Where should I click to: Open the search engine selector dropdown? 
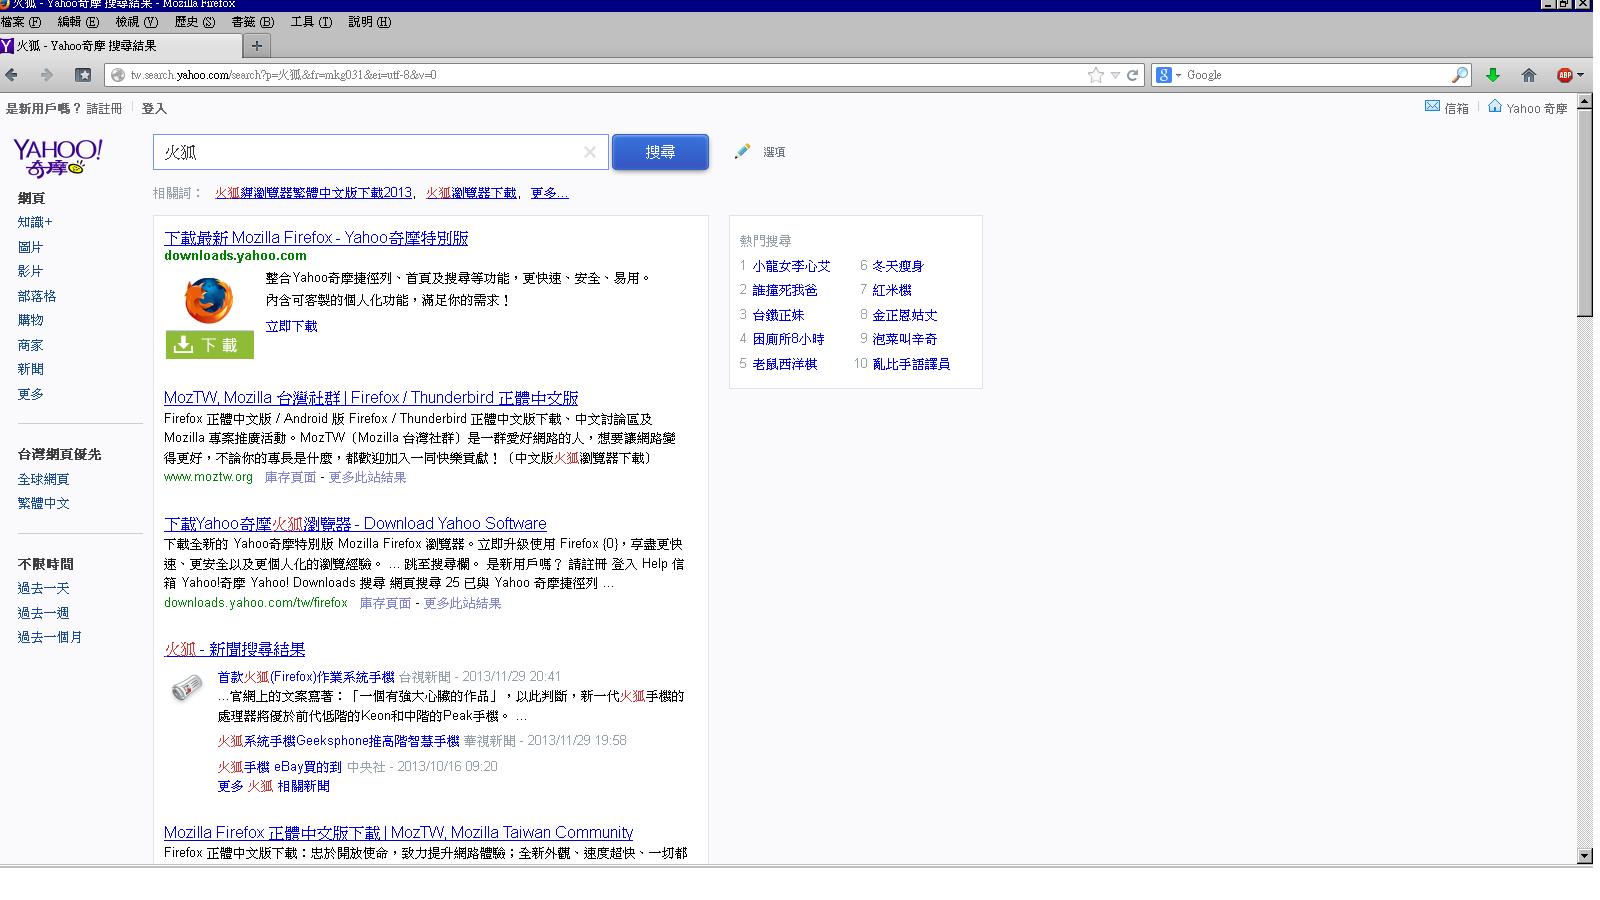(1169, 75)
